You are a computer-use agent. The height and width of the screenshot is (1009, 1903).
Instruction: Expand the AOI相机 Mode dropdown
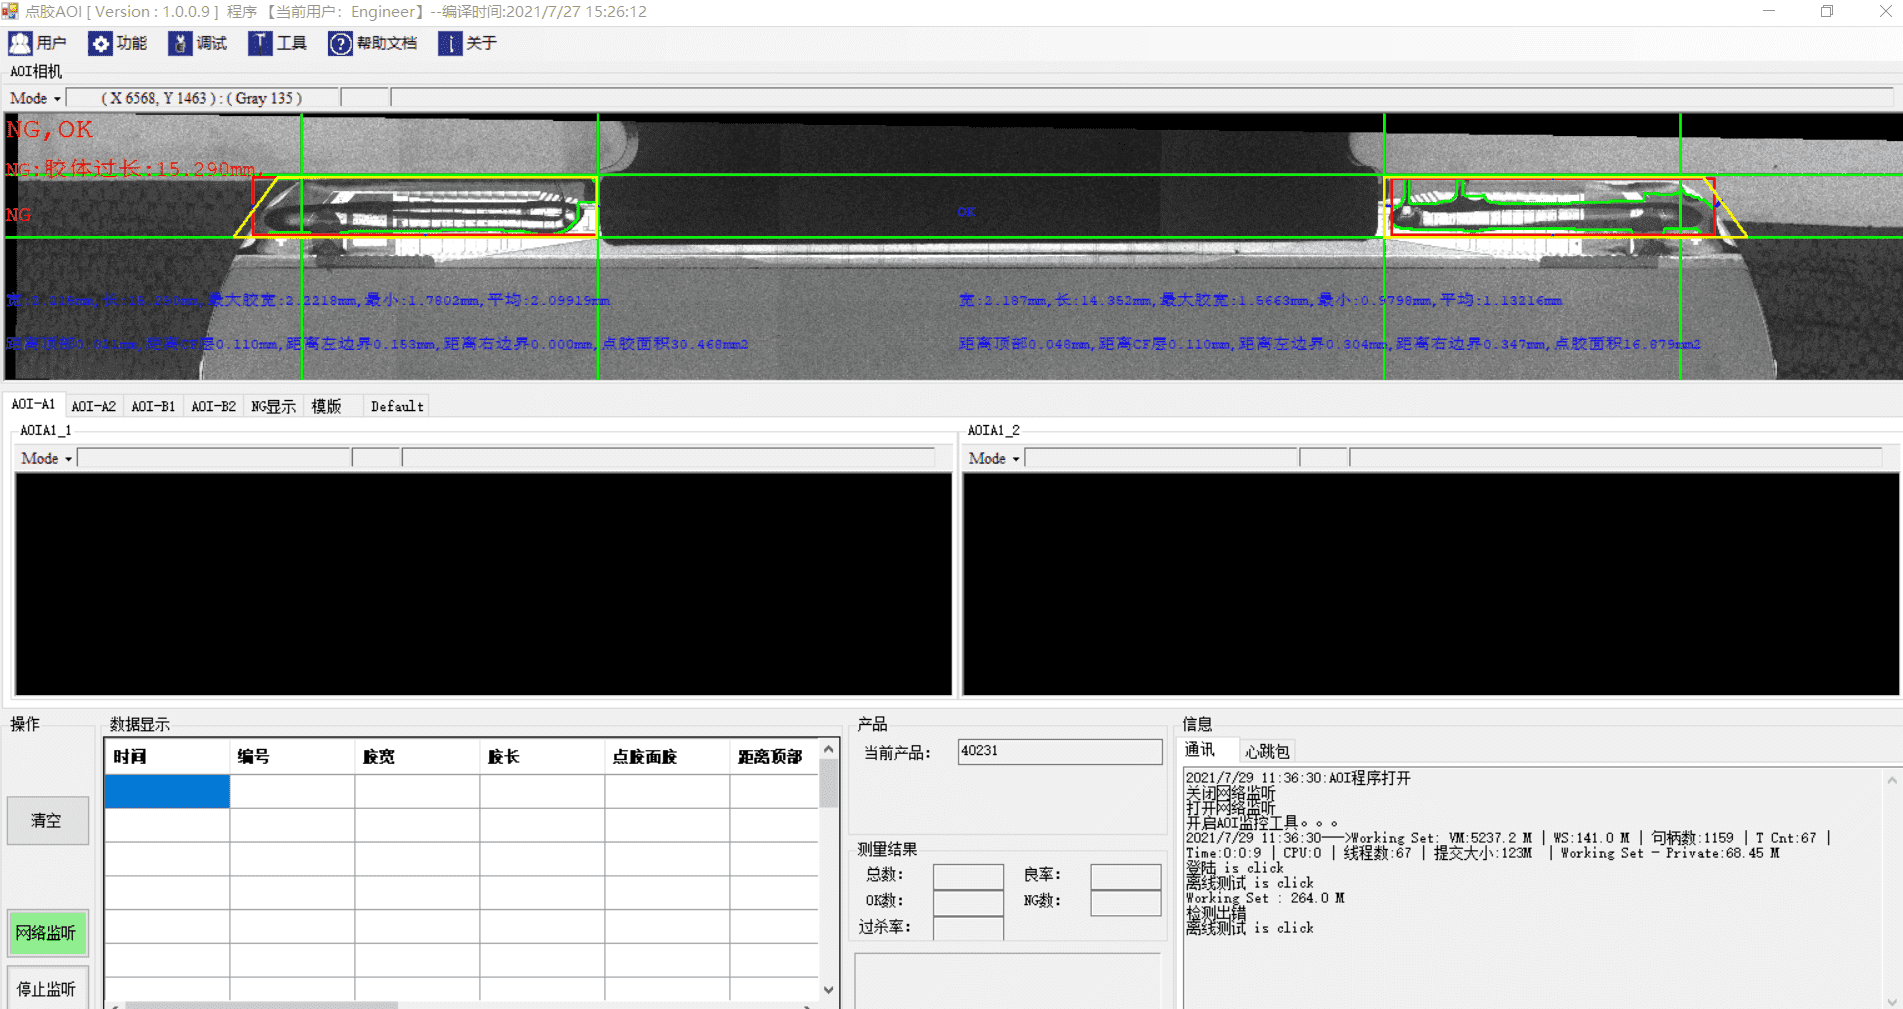[36, 98]
